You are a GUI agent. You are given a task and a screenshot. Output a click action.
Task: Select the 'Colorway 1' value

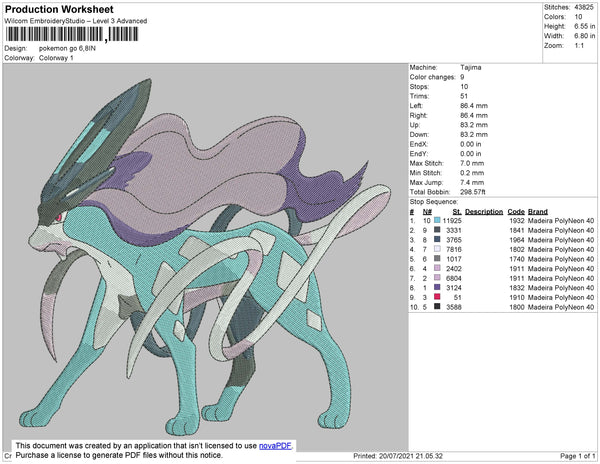point(56,58)
